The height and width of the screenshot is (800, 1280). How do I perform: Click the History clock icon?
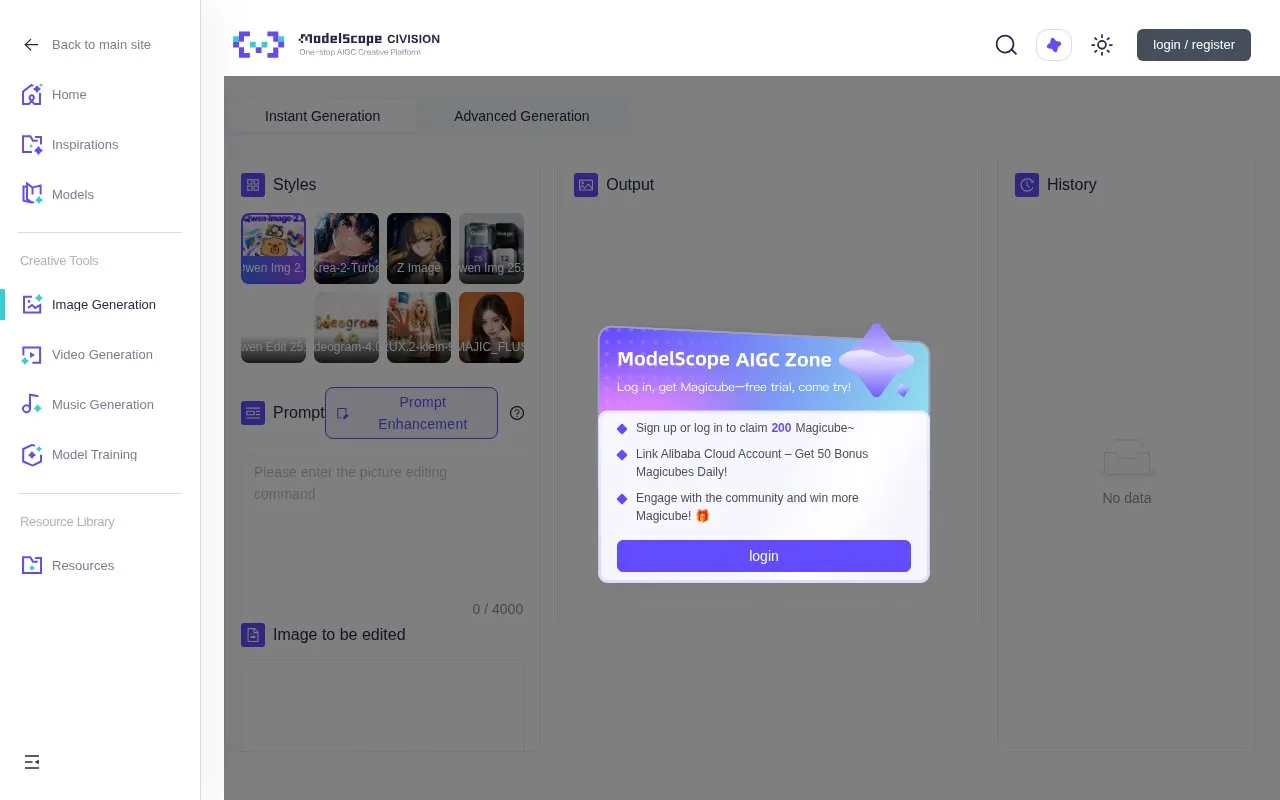[1027, 185]
